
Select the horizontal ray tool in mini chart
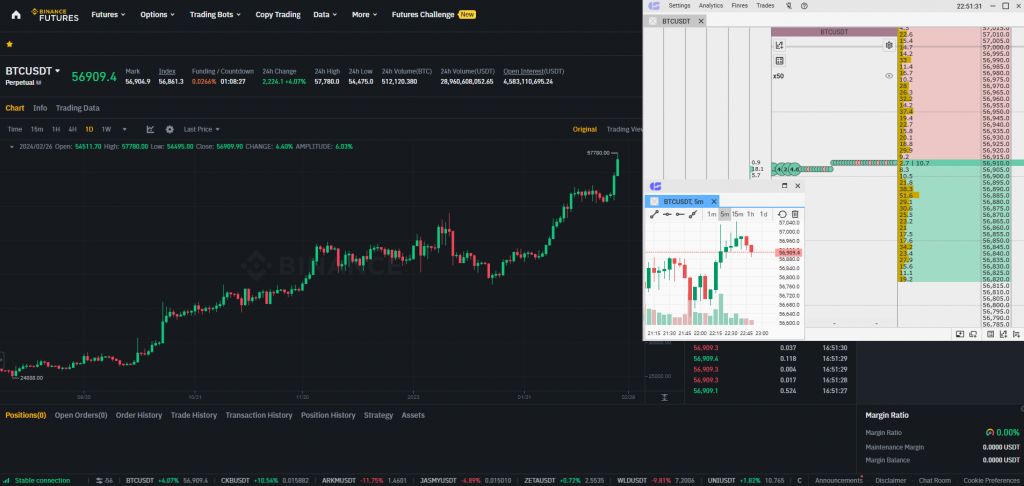[x=680, y=214]
